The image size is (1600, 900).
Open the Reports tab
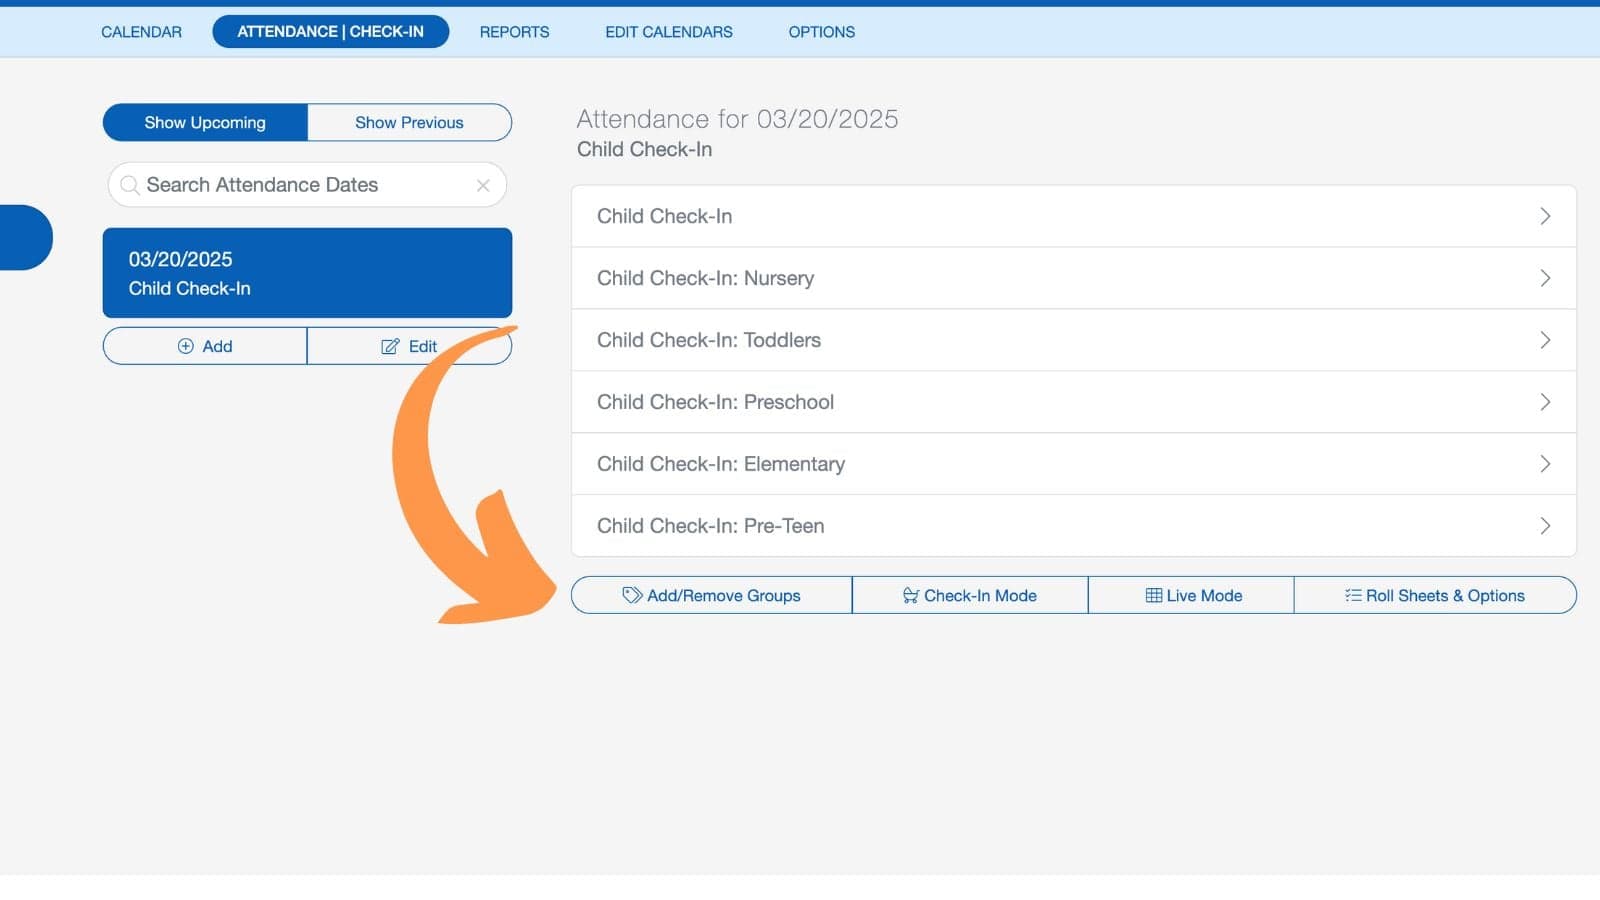point(514,32)
